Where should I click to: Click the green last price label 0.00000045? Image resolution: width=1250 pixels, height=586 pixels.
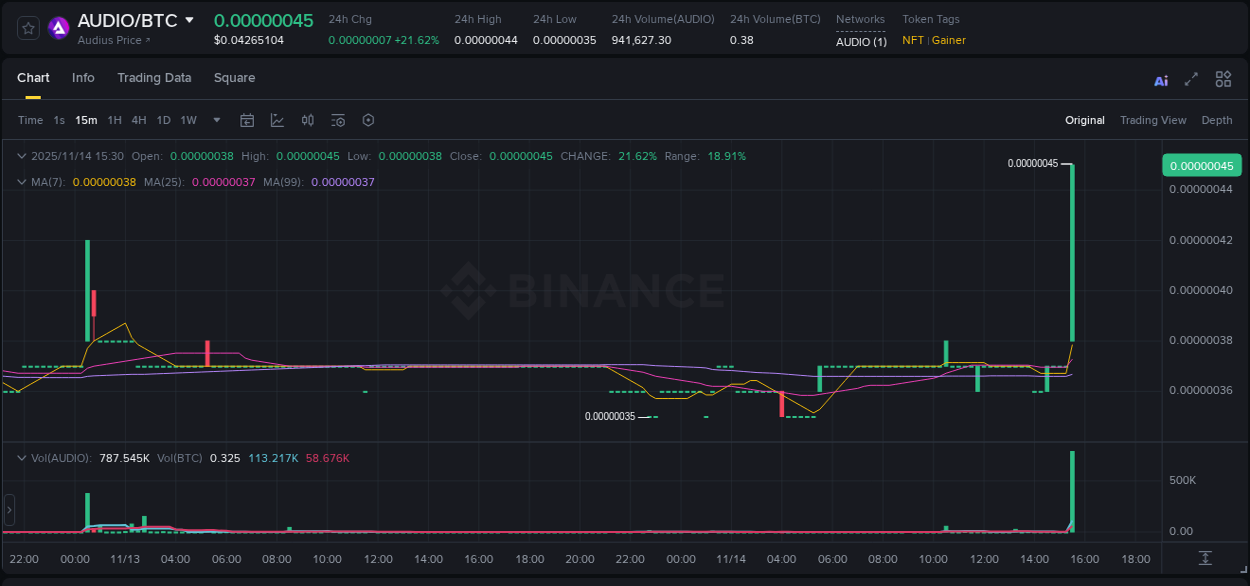point(1201,164)
